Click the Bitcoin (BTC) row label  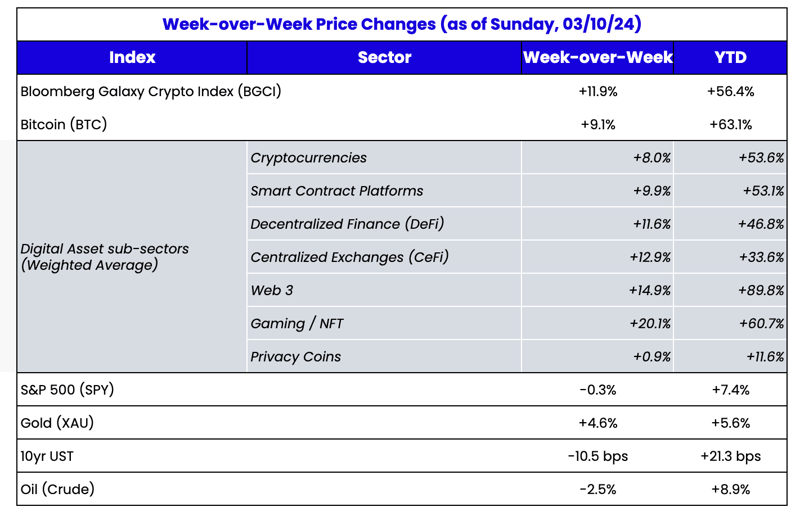click(64, 125)
